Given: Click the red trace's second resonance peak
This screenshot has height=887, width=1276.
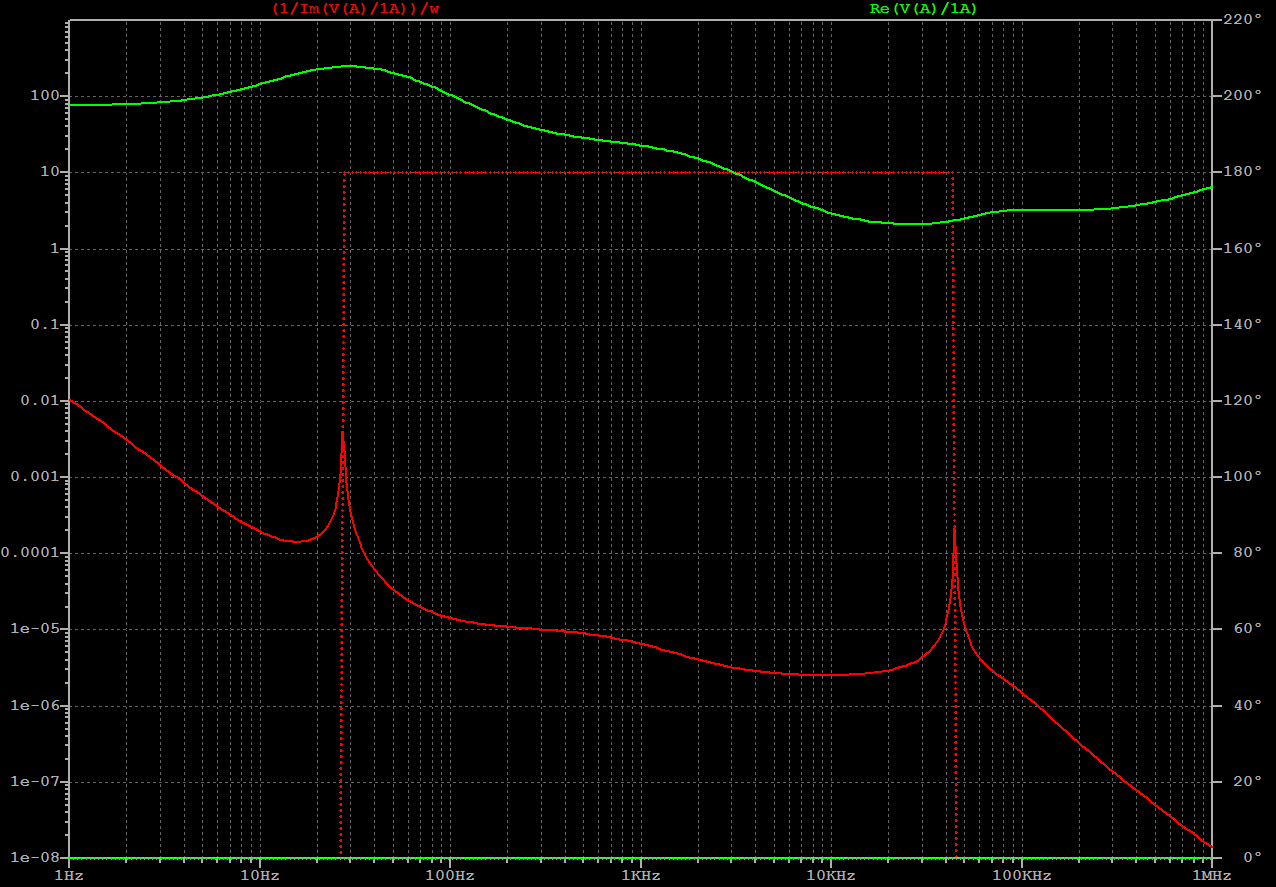Looking at the screenshot, I should [954, 527].
